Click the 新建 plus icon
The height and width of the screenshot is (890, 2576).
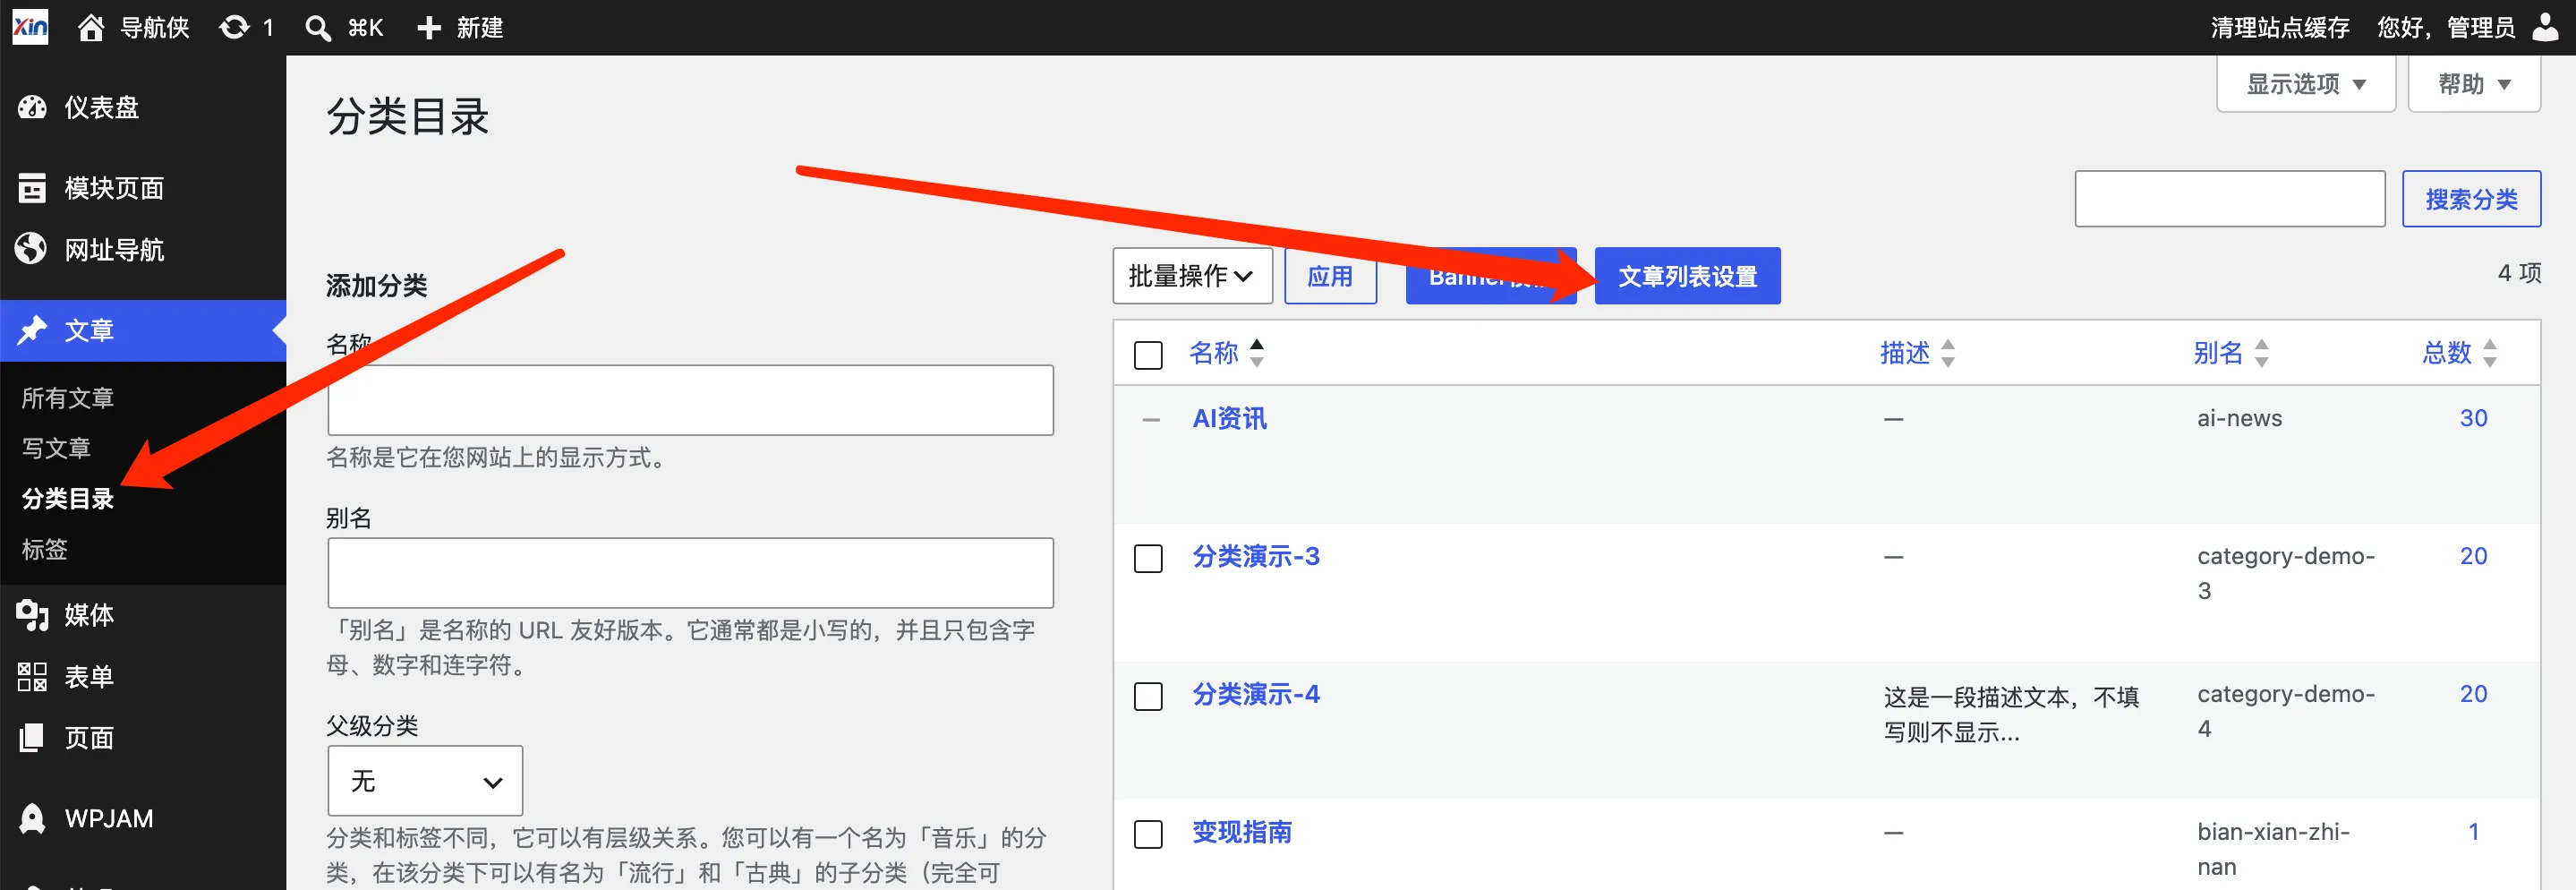click(x=429, y=27)
